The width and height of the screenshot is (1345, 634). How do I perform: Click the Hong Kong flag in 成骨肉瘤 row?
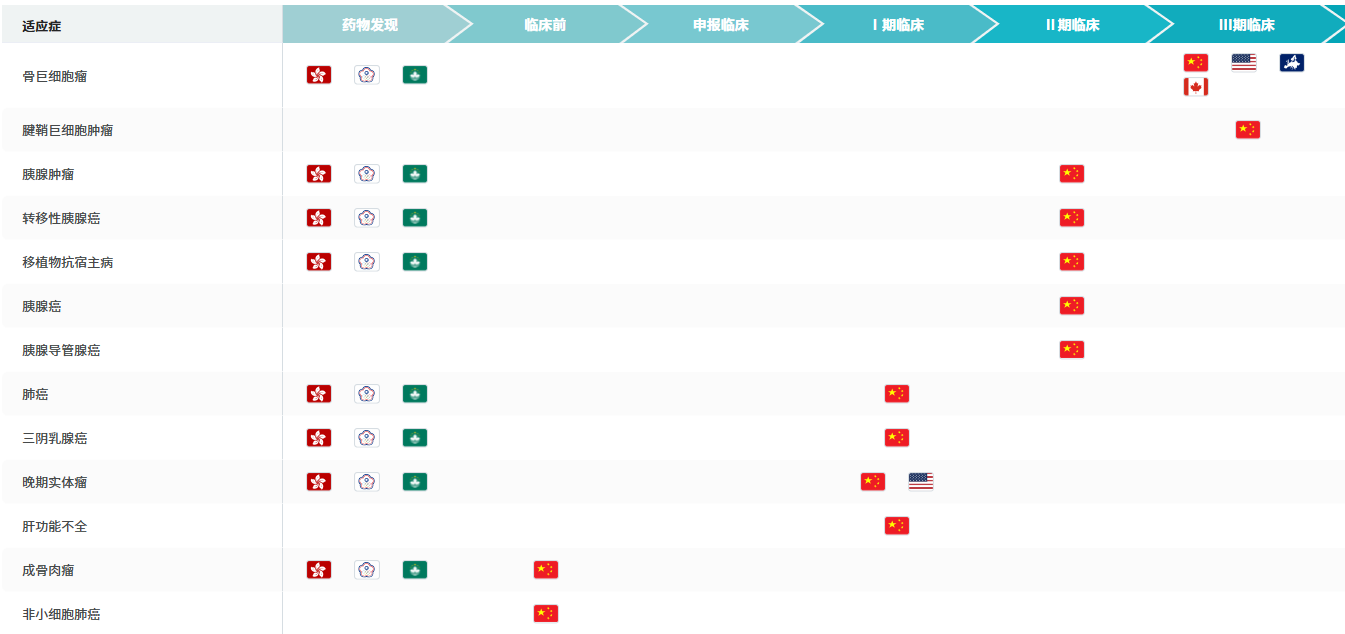319,570
